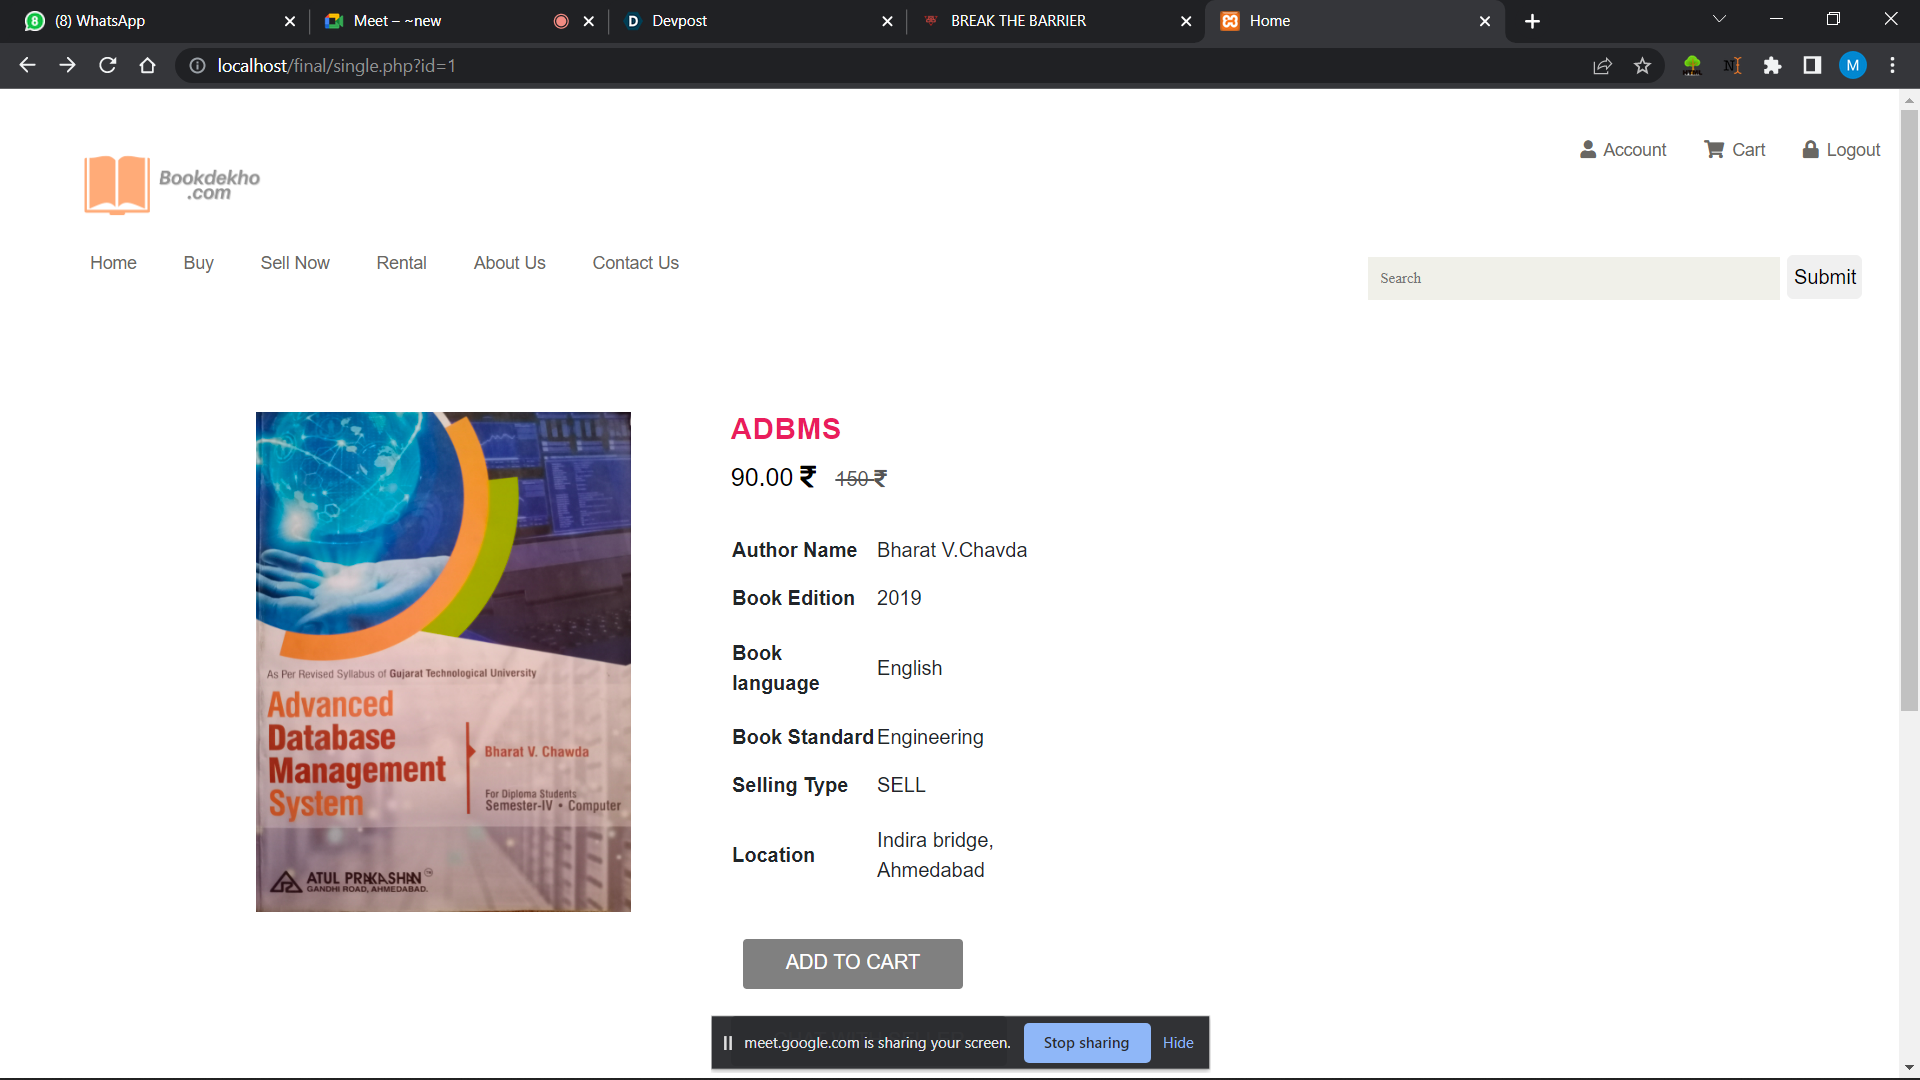
Task: Reload the current page
Action: click(x=108, y=66)
